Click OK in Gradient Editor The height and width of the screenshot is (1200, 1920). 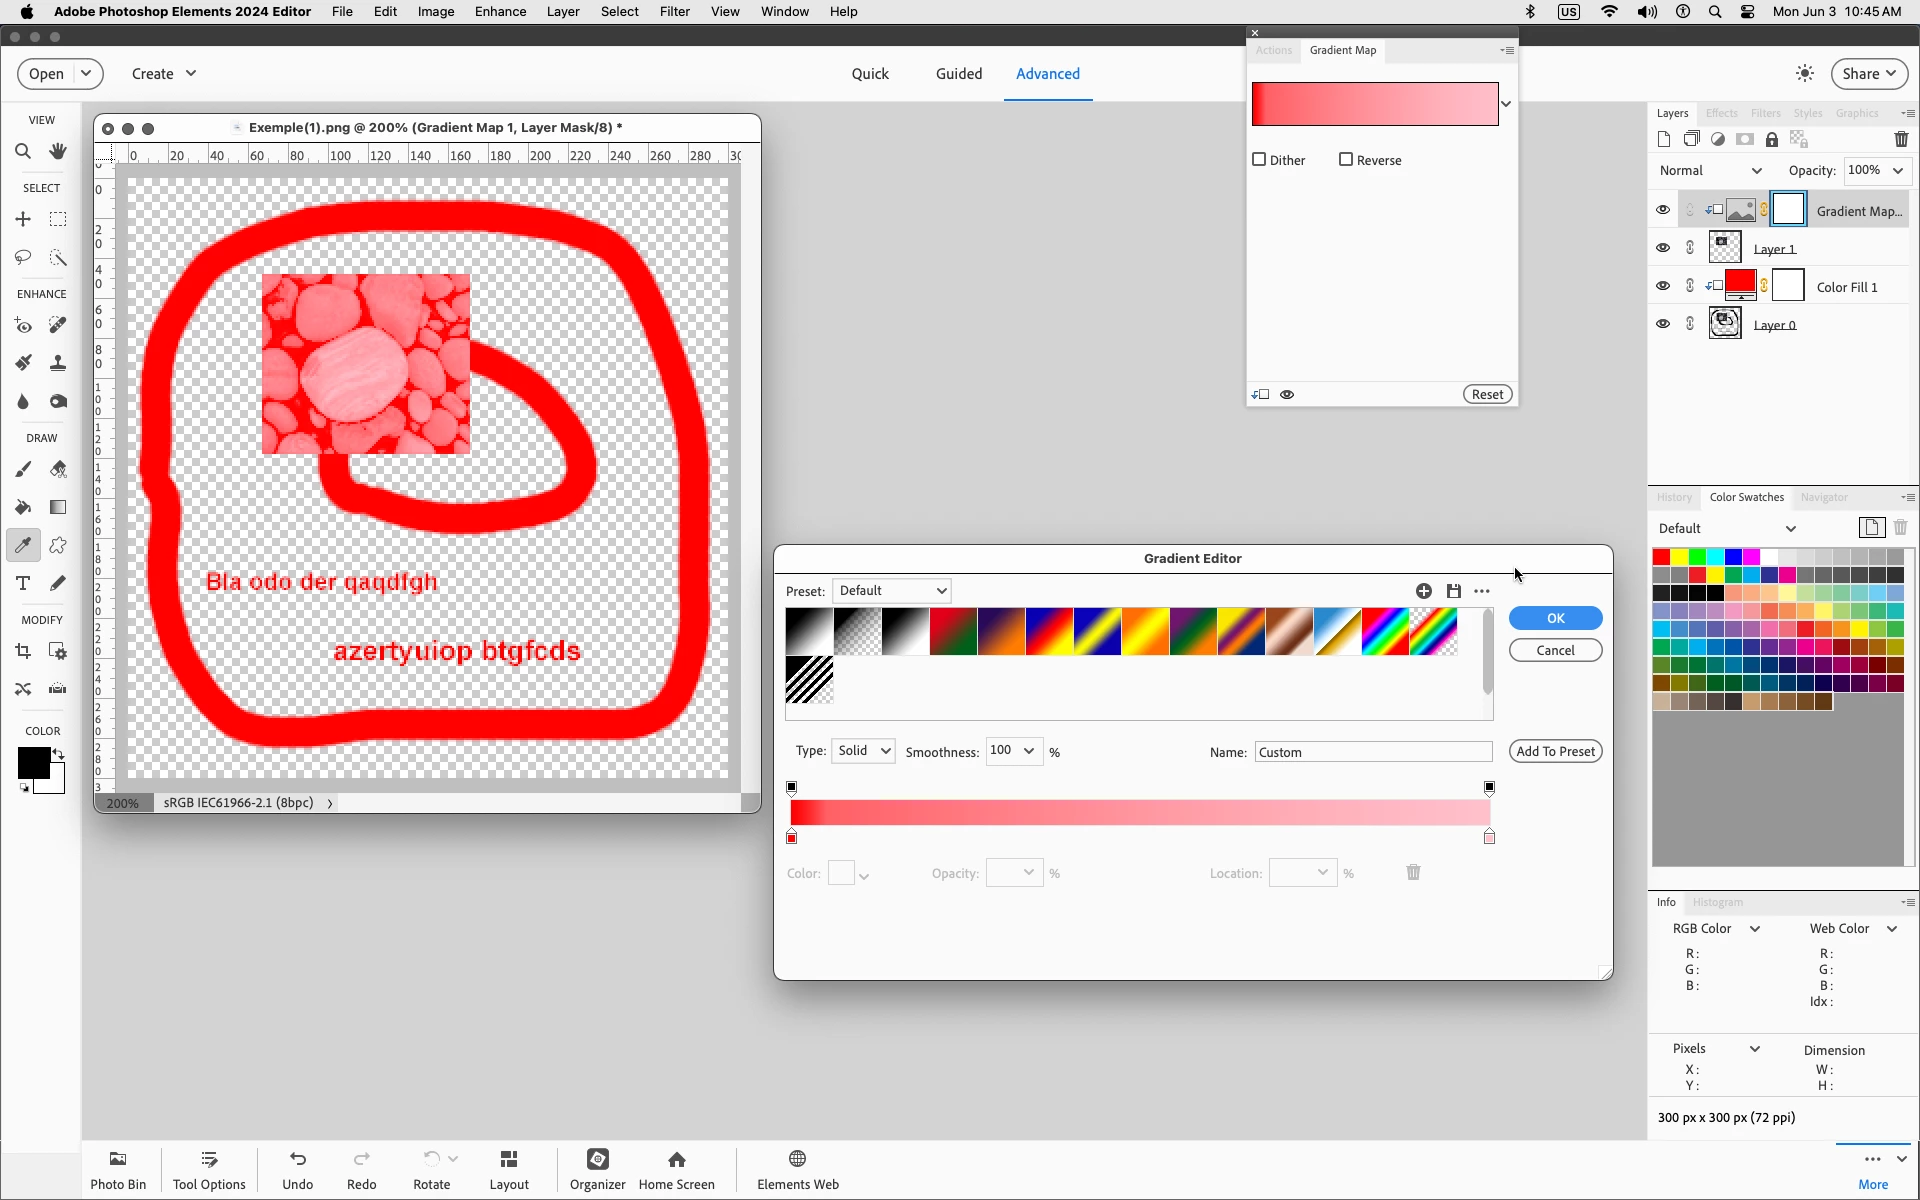tap(1555, 618)
